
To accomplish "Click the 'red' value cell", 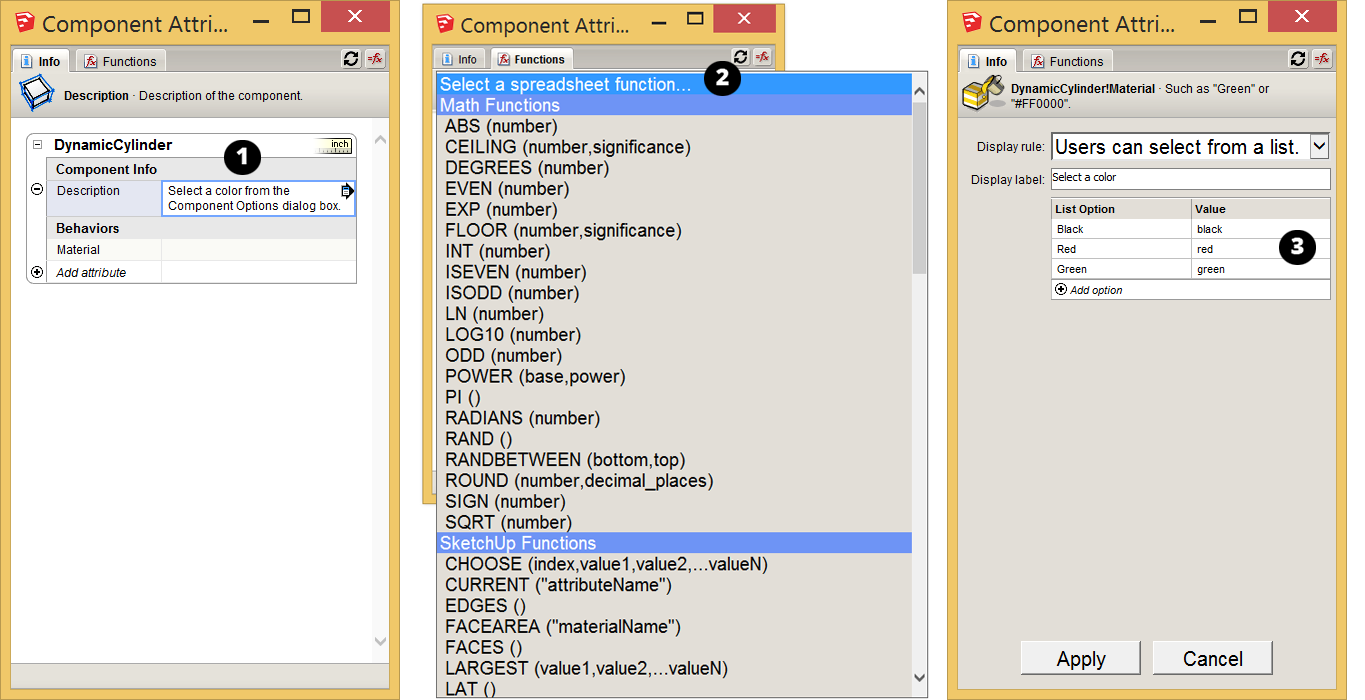I will [x=1261, y=249].
